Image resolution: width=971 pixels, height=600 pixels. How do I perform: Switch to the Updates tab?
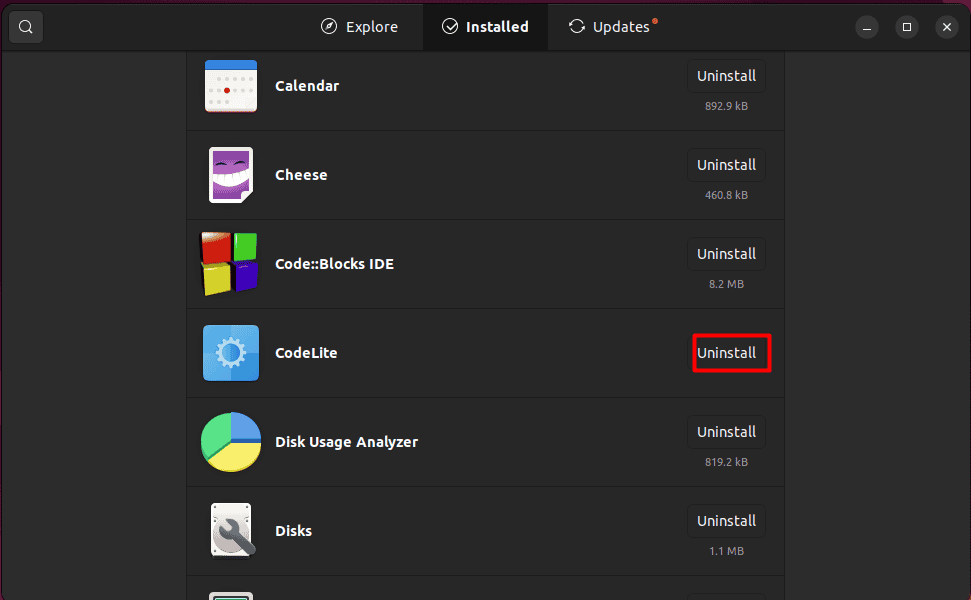[x=612, y=27]
